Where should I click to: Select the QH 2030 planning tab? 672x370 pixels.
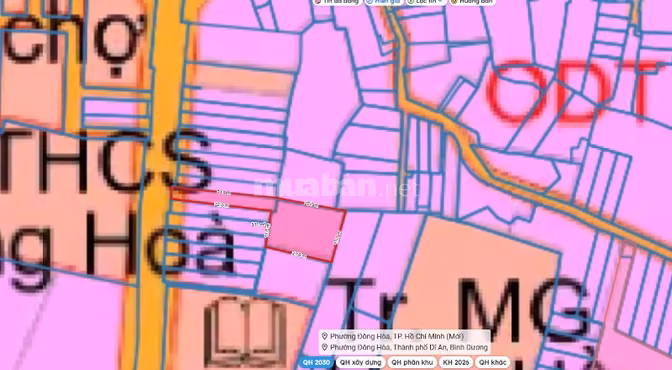click(317, 362)
